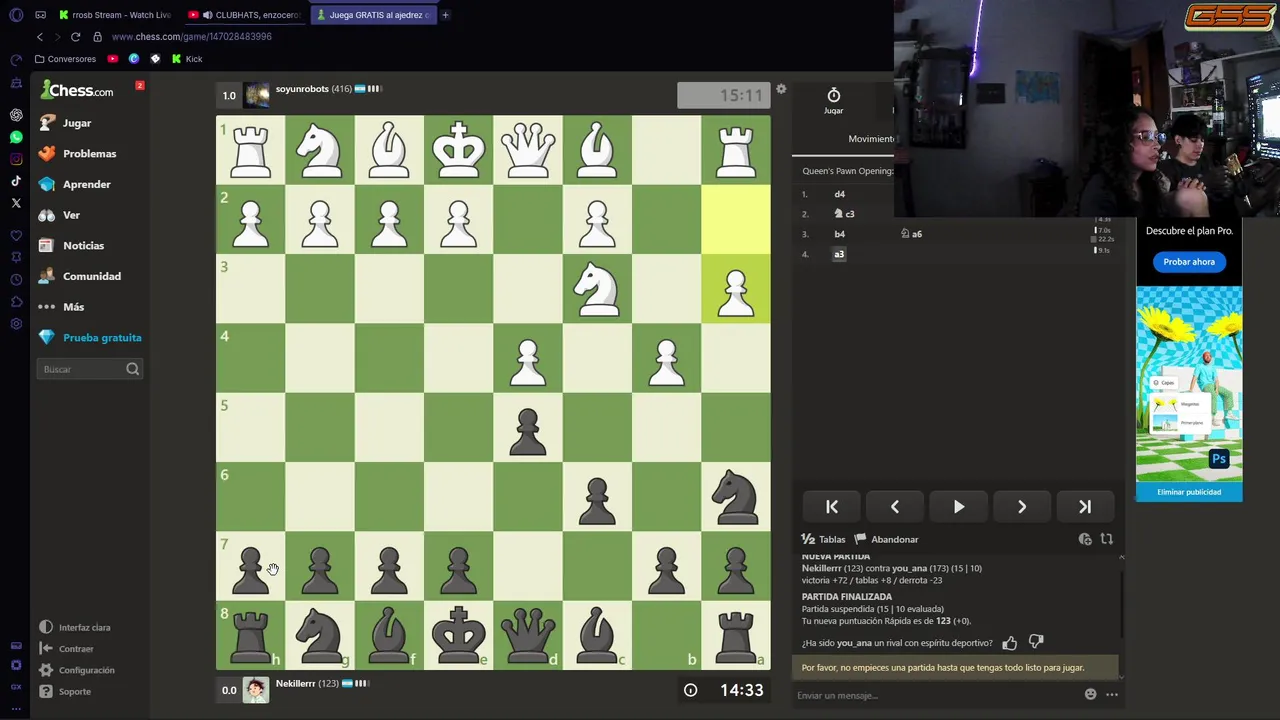Switch to CLUBHATS YouTube tab

245,15
